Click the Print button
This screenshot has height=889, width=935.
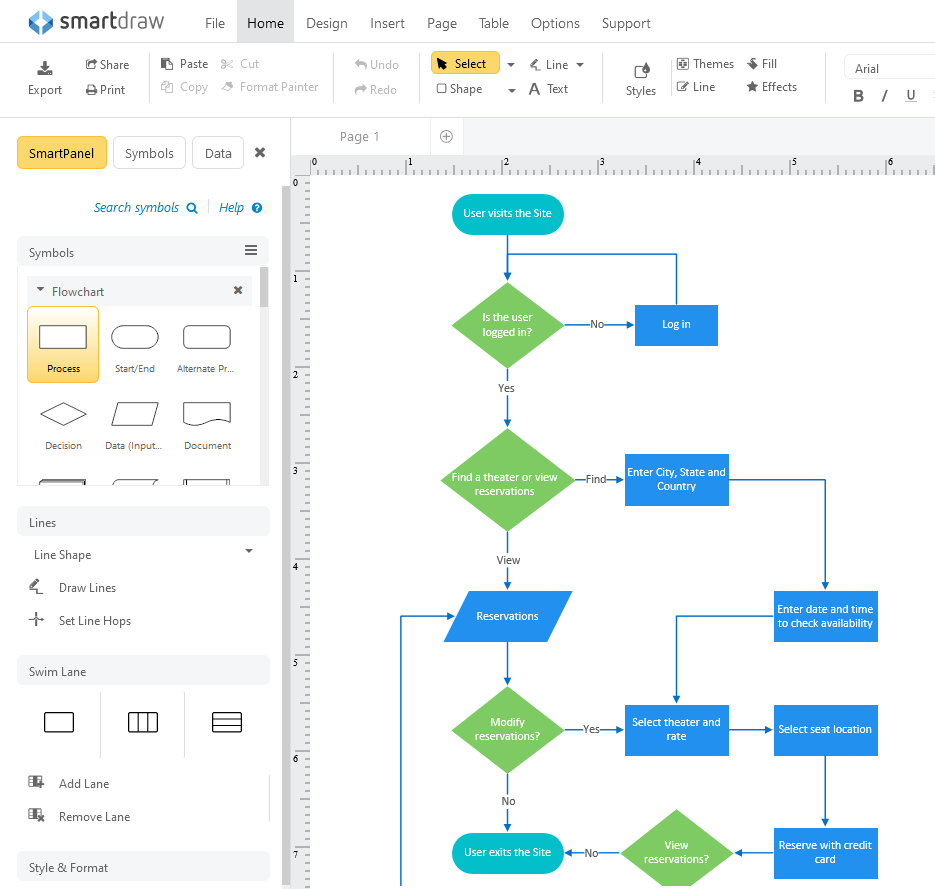tap(106, 89)
